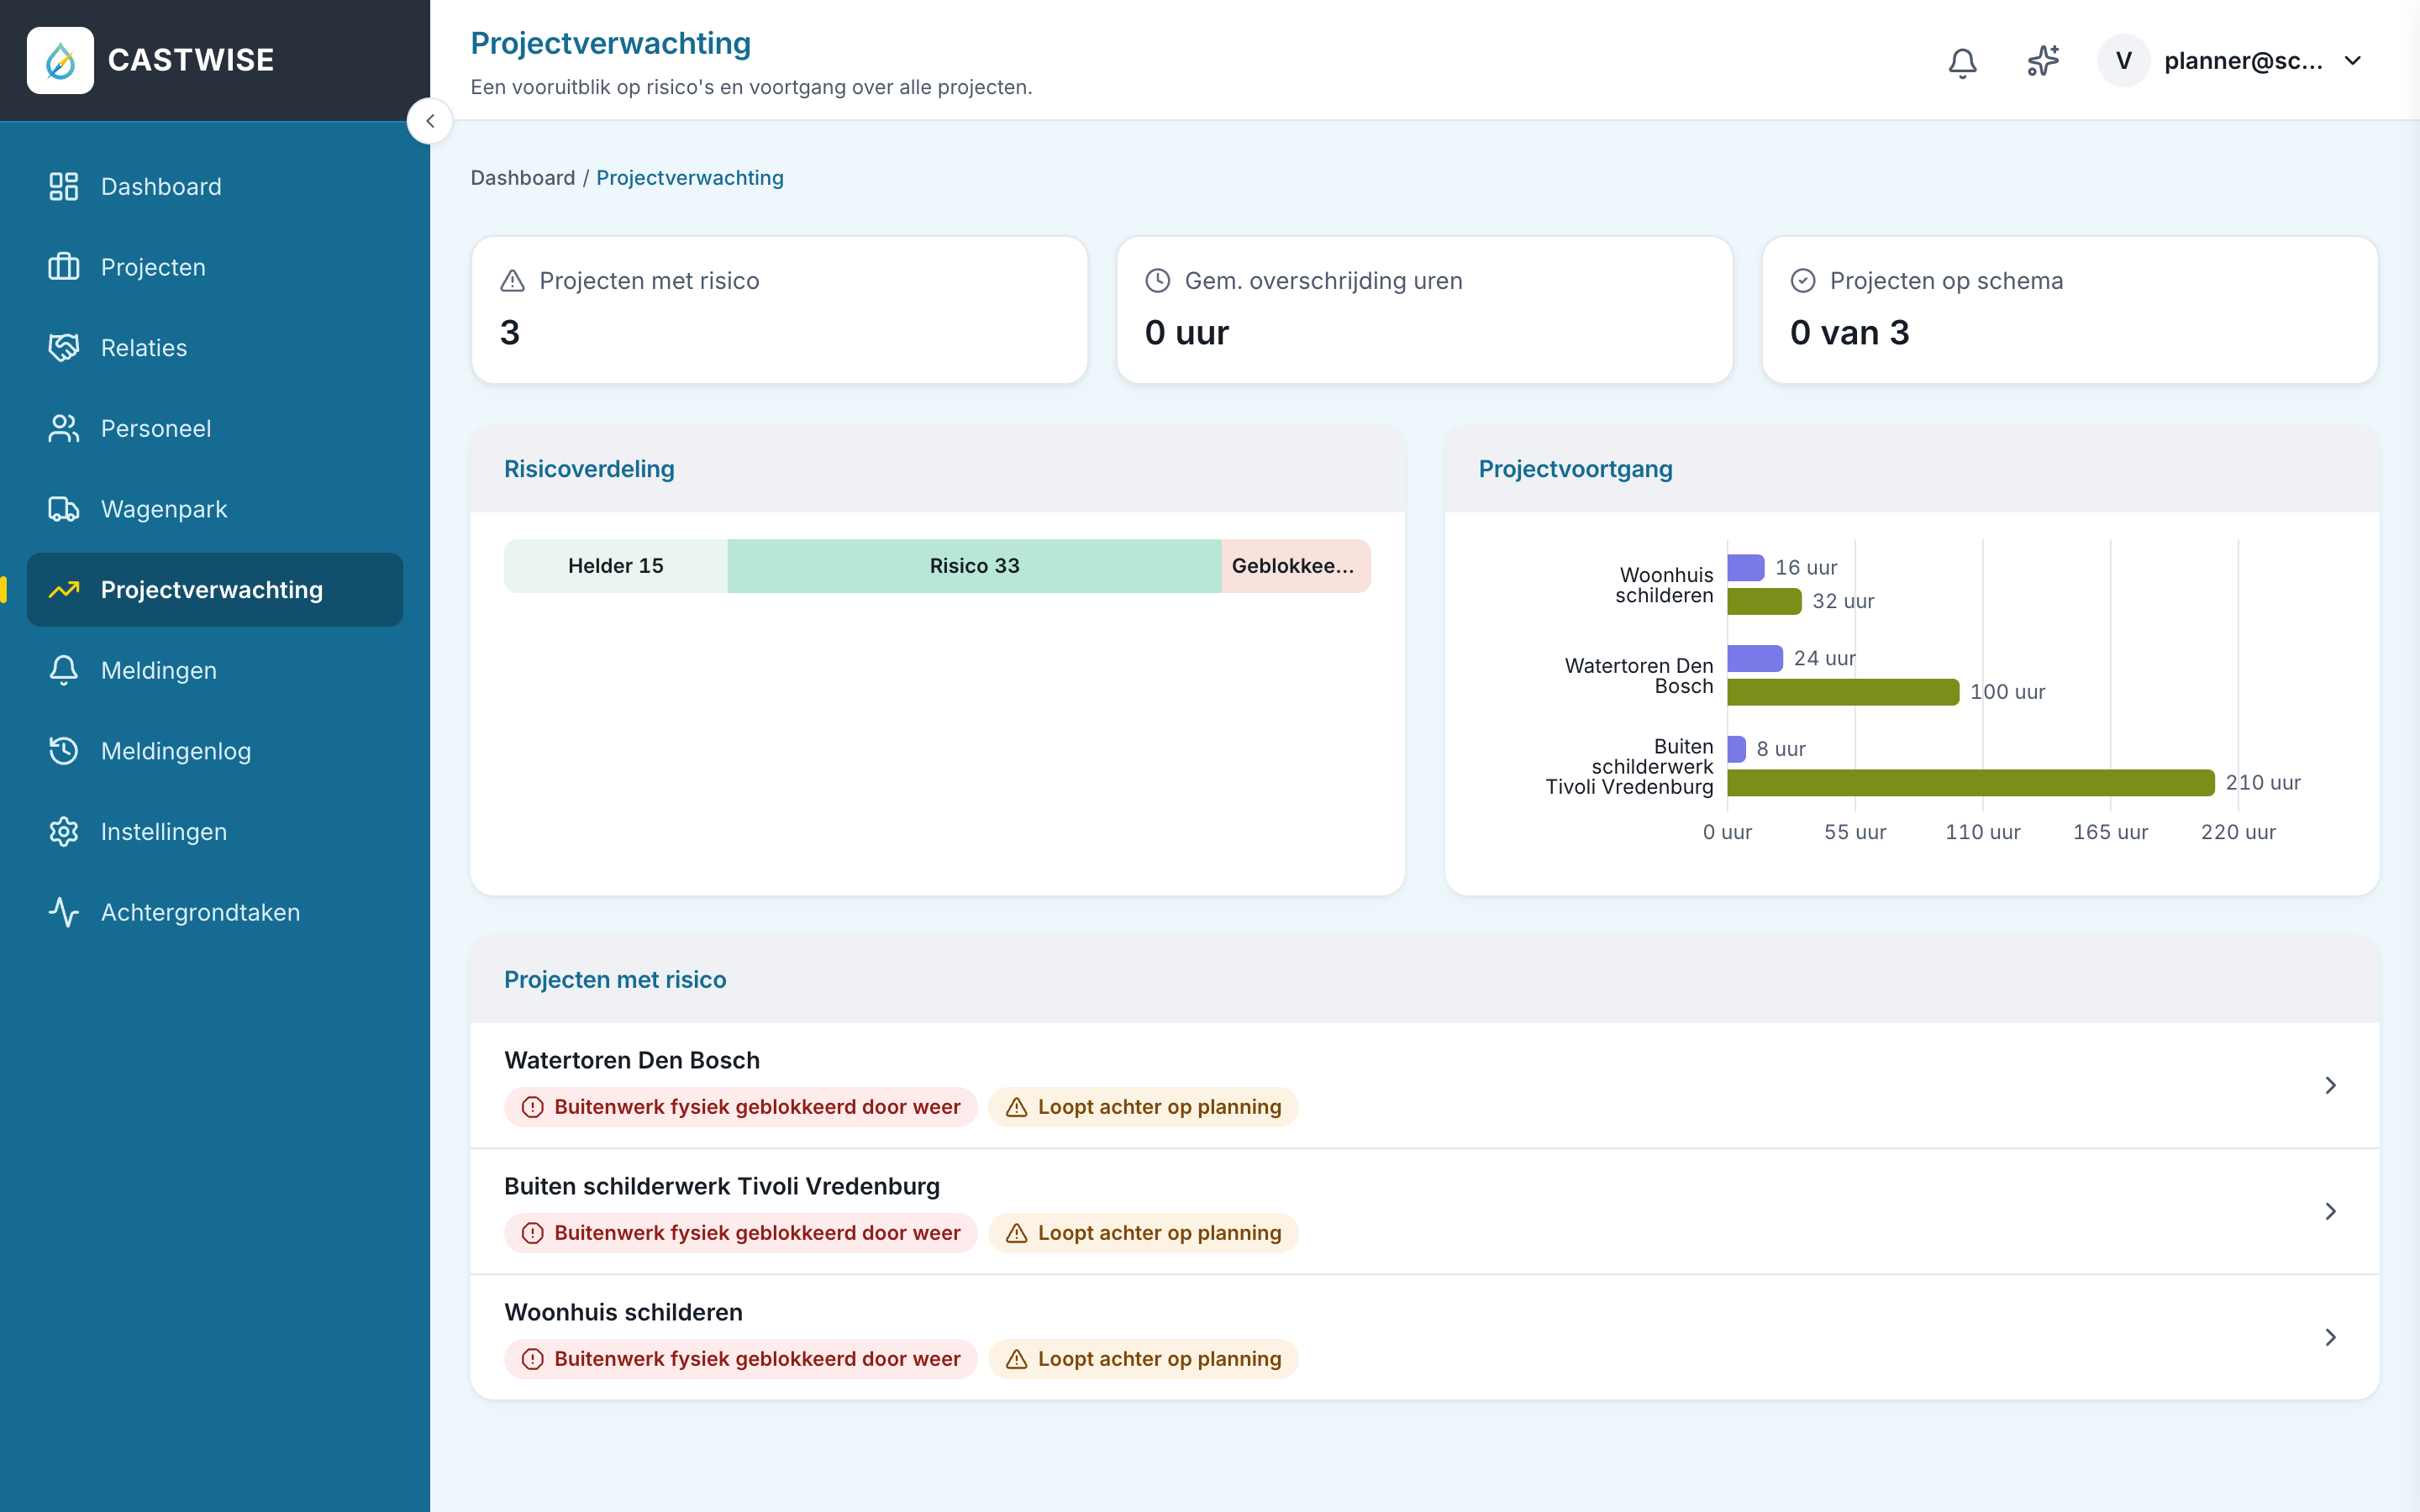Click the Wagenpark truck icon
The width and height of the screenshot is (2420, 1512).
click(64, 509)
